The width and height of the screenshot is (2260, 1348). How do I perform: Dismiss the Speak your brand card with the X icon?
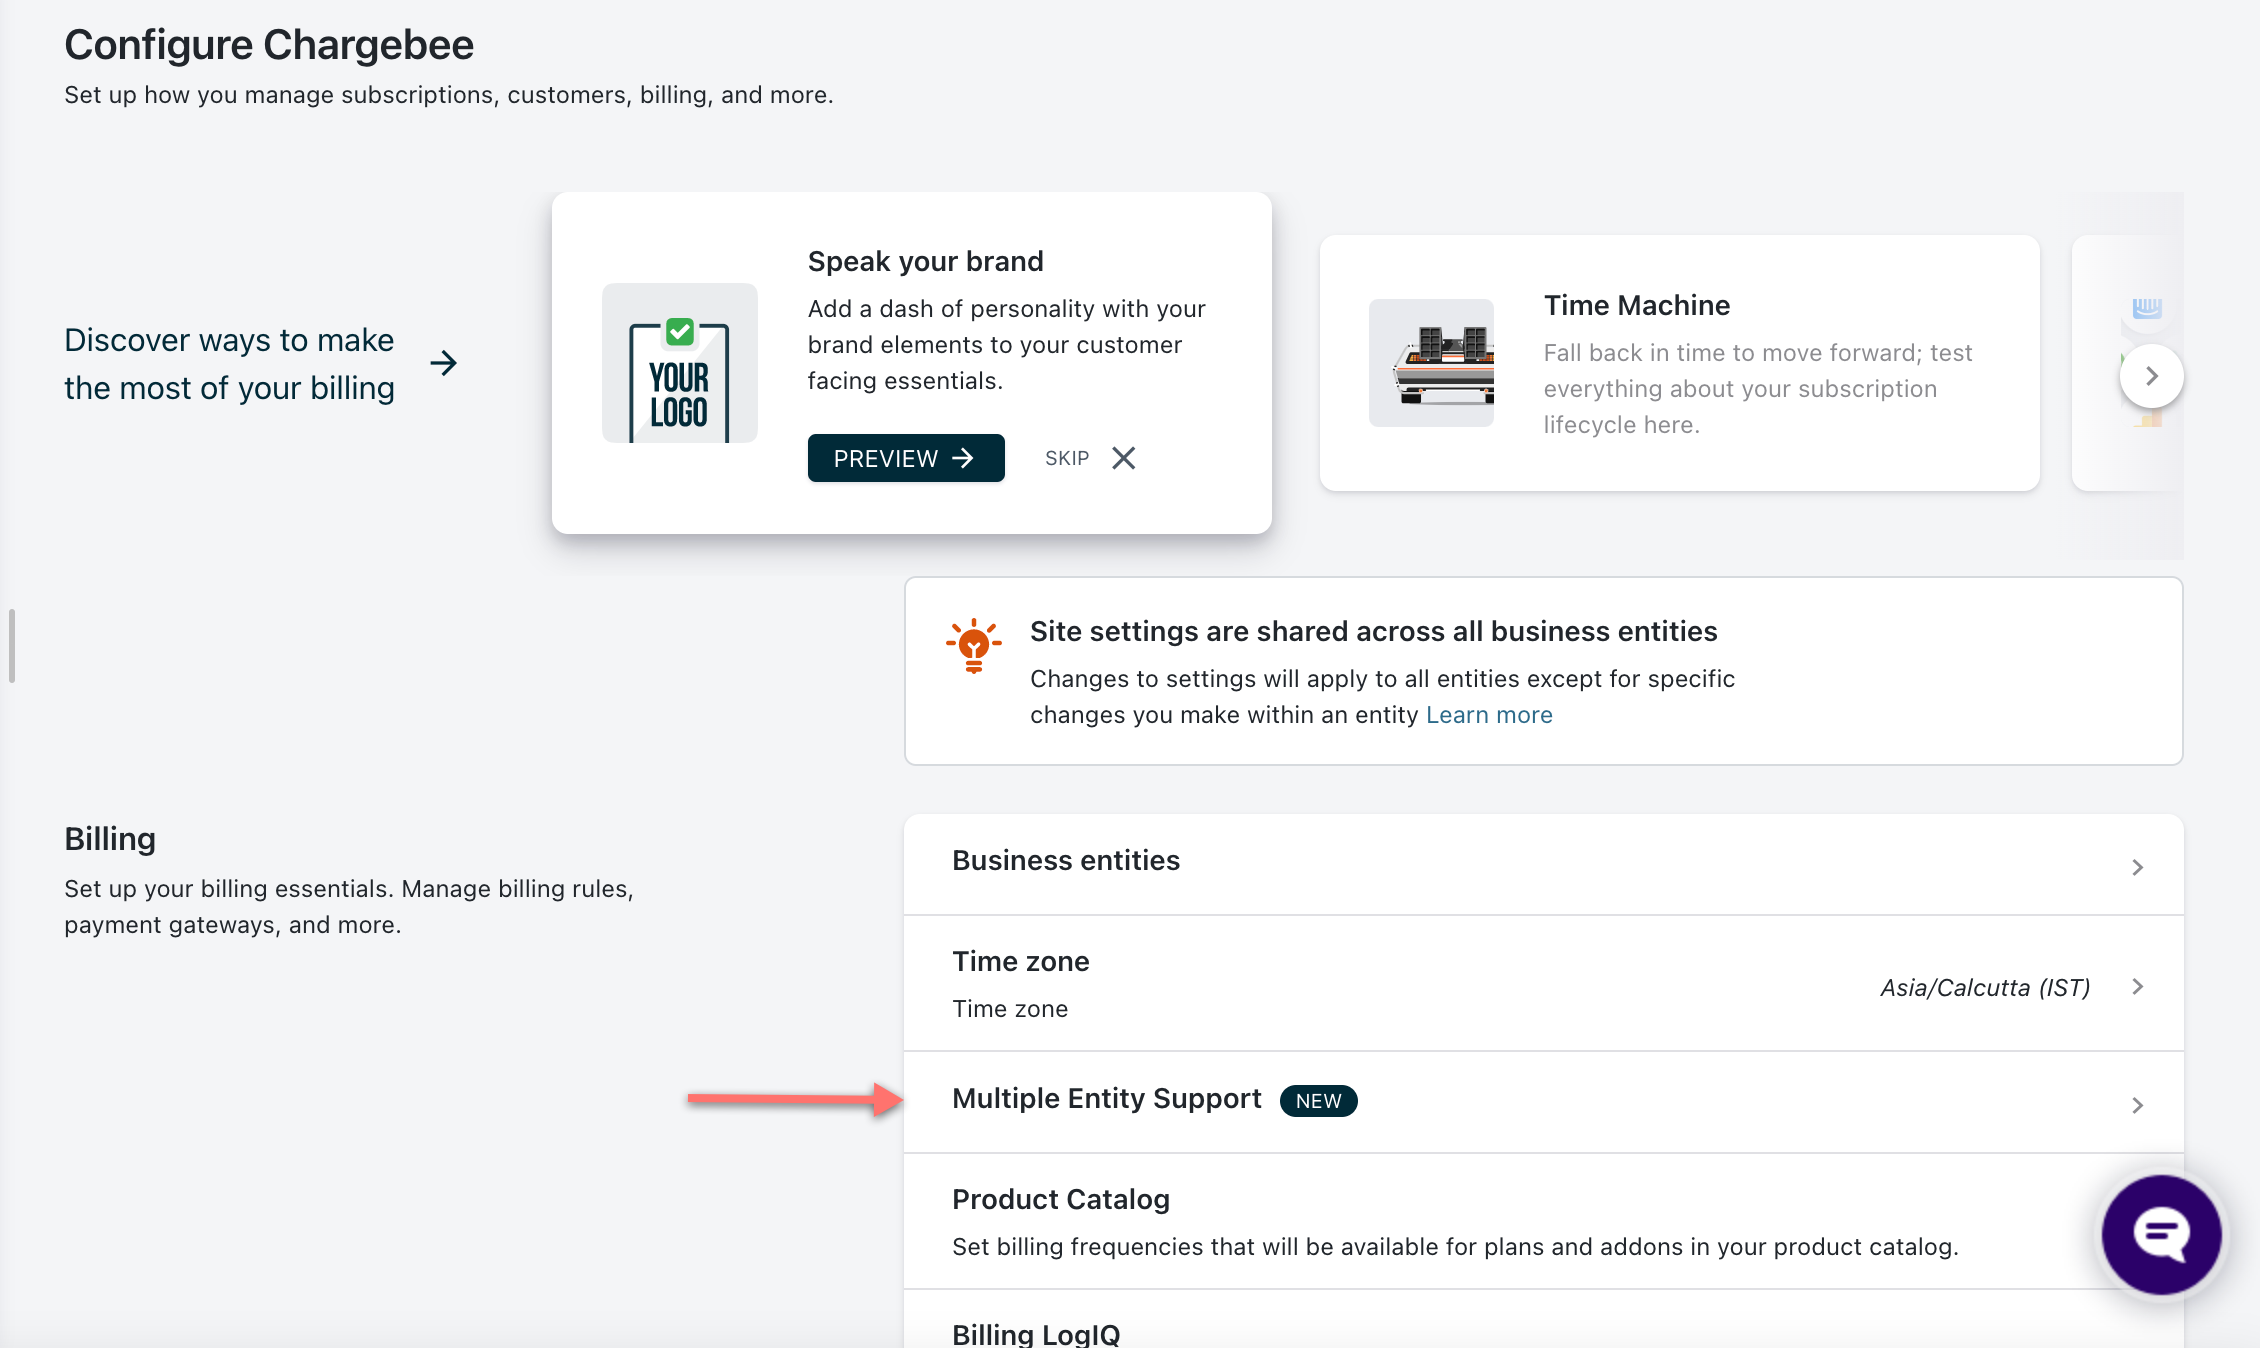[x=1124, y=458]
